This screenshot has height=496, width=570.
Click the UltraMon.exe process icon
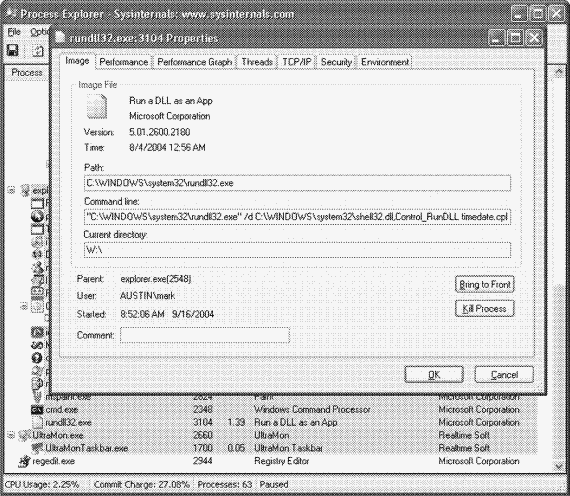(x=25, y=435)
